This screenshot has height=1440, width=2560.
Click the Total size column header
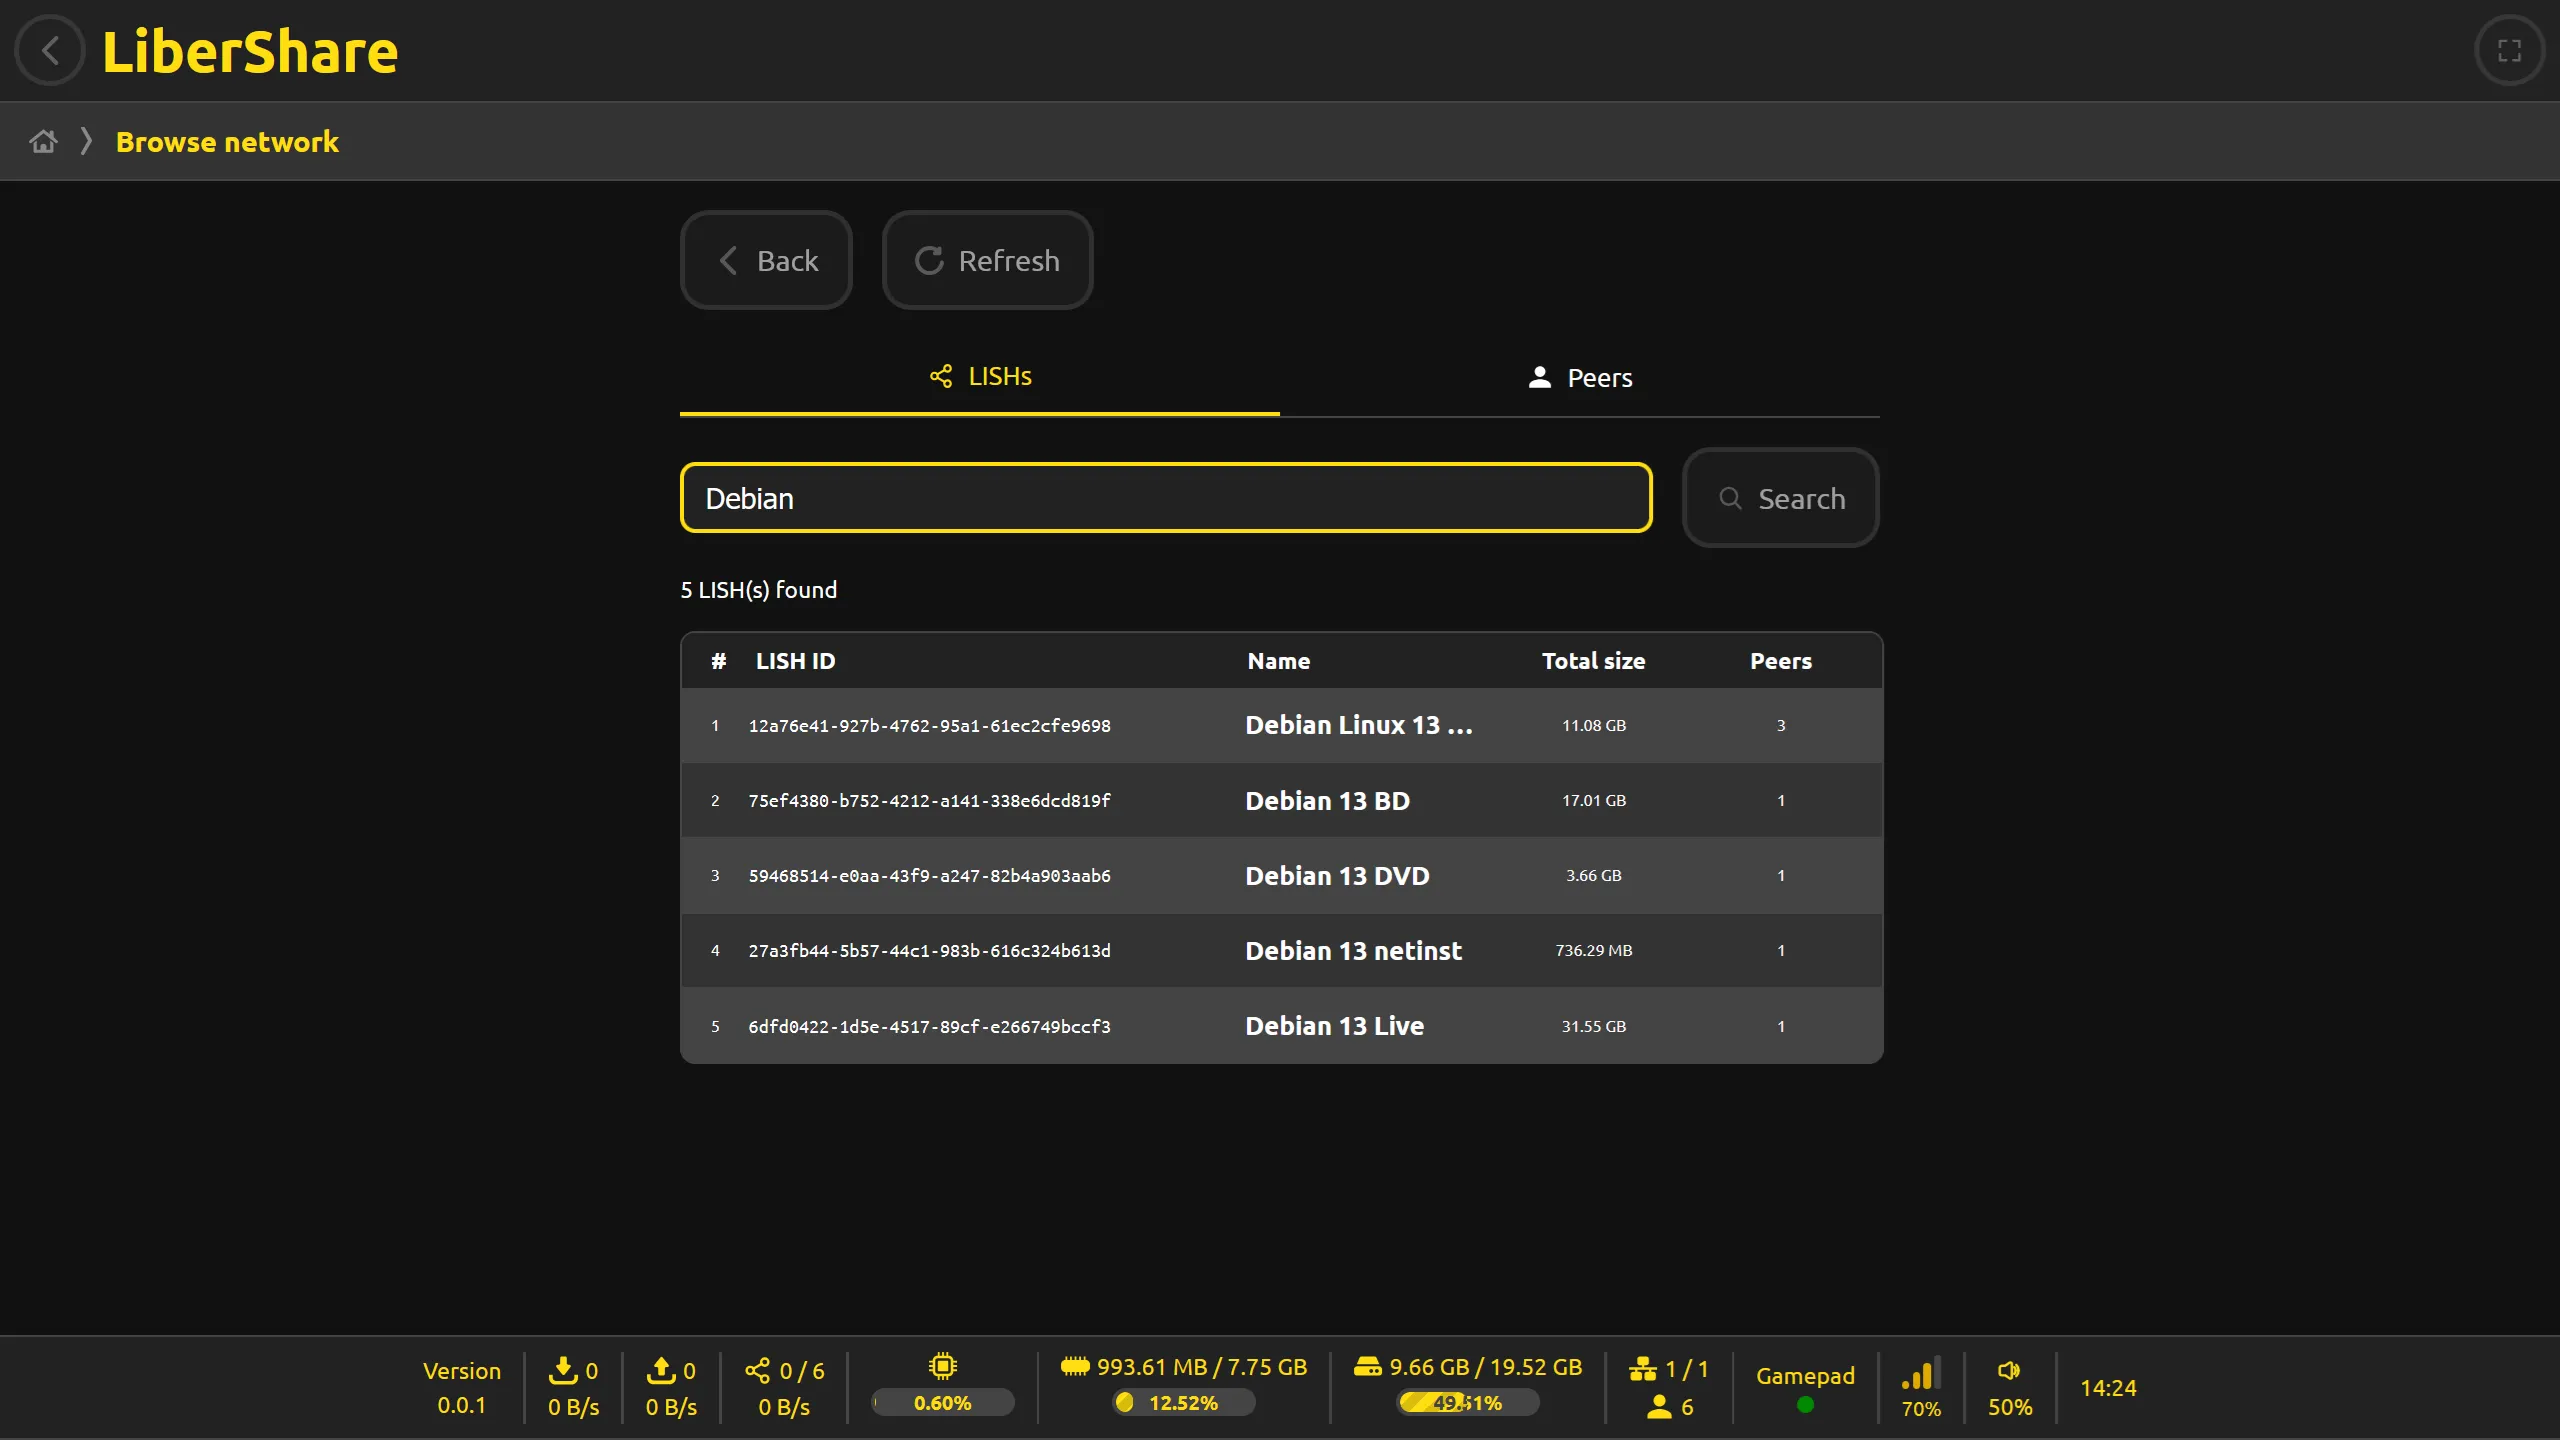[1593, 661]
